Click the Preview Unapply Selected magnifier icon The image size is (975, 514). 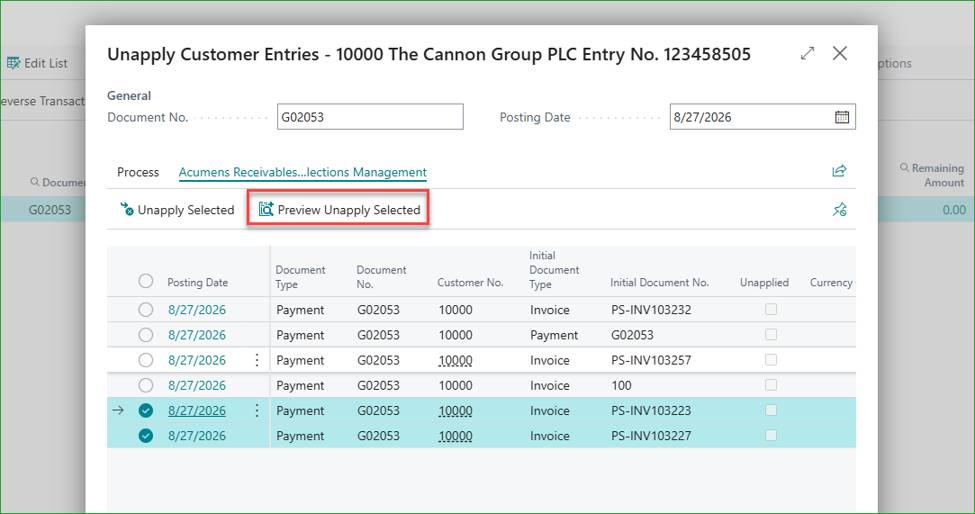(266, 209)
